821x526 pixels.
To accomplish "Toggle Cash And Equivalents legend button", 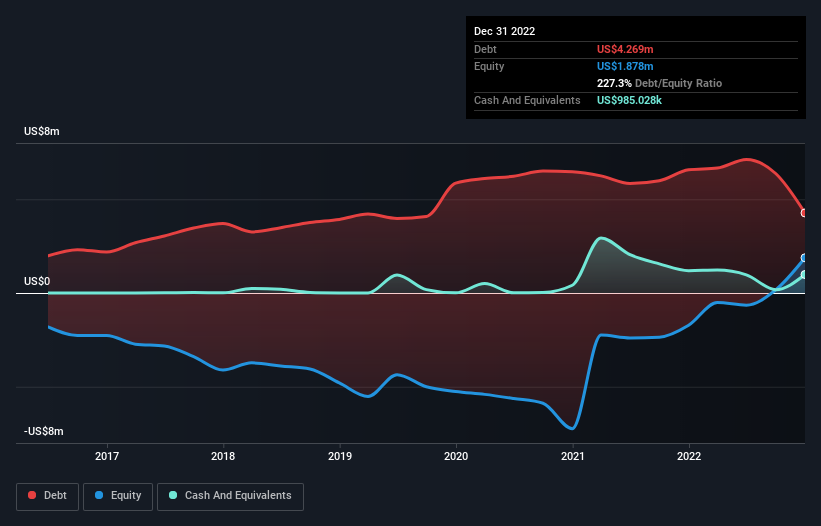I will coord(230,496).
